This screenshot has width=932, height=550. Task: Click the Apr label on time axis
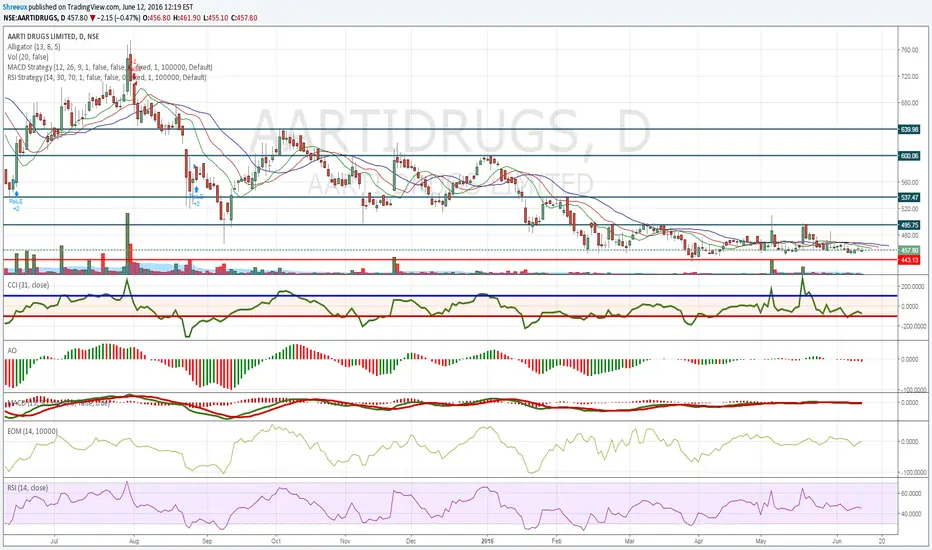(x=698, y=542)
